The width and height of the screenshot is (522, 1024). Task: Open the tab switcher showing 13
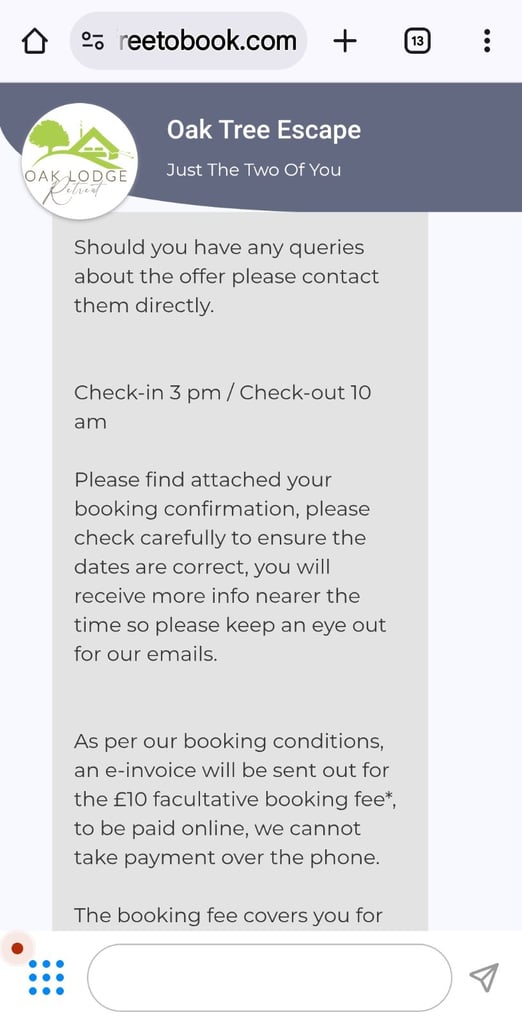click(417, 42)
